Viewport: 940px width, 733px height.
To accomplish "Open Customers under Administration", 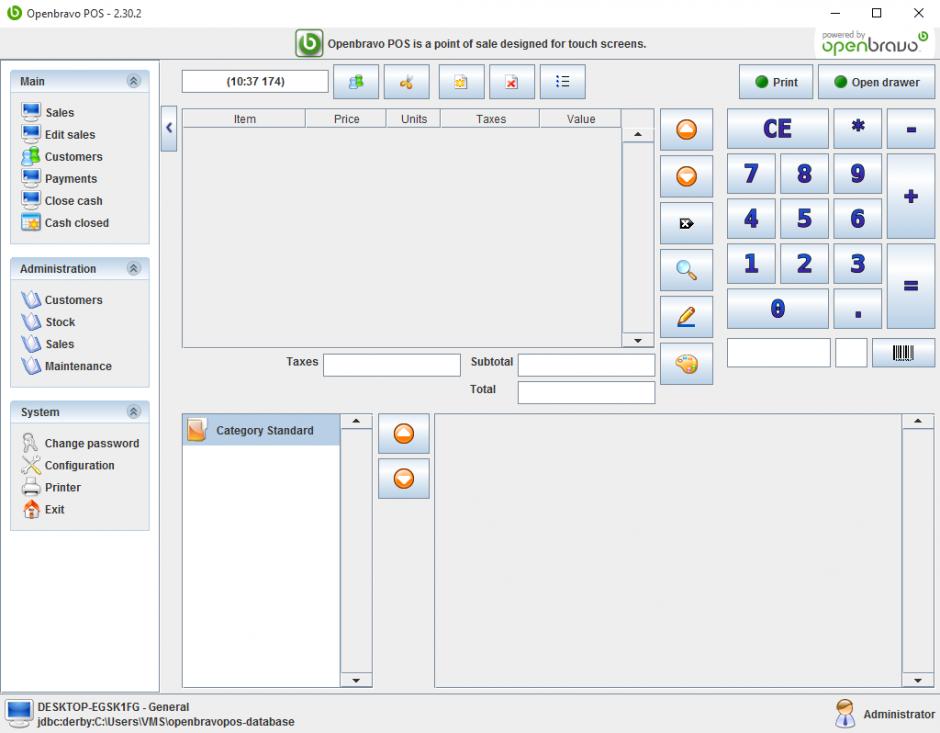I will [x=62, y=300].
